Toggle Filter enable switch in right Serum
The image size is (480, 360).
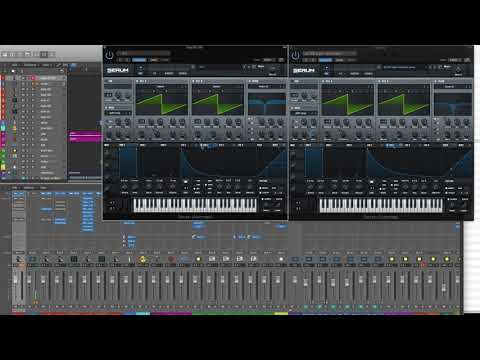coord(436,81)
